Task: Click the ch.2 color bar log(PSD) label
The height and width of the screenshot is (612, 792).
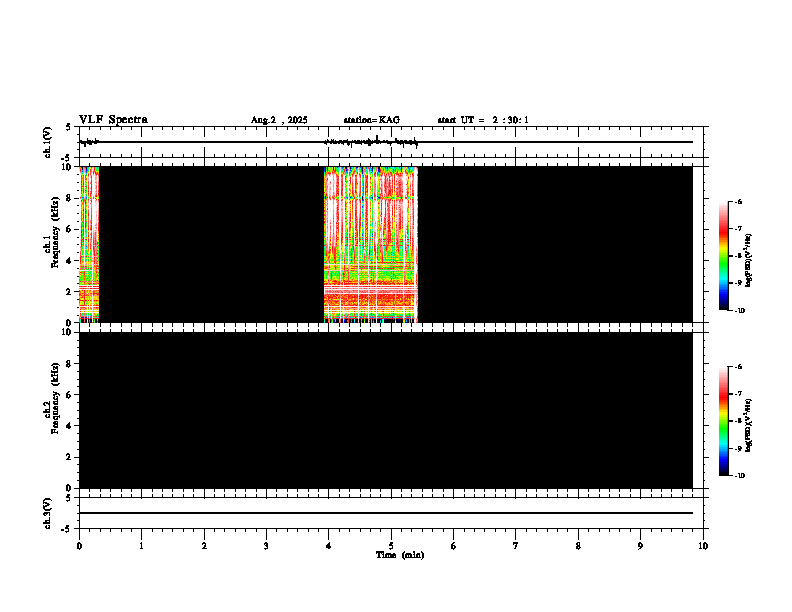Action: click(749, 426)
